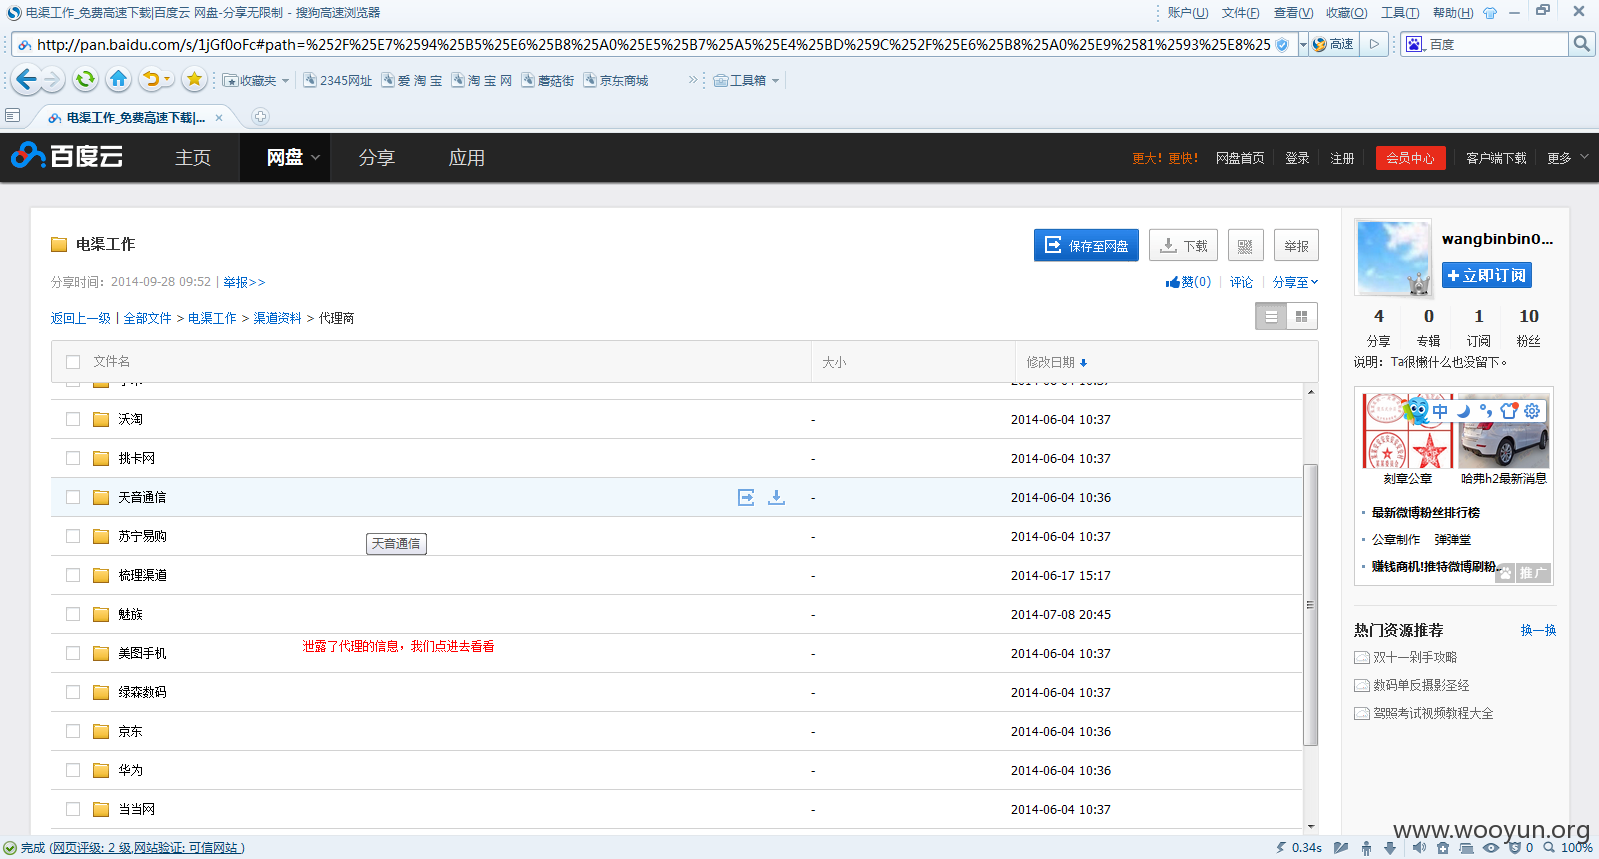Close the 电渠工作 browser tab
This screenshot has width=1599, height=859.
coord(219,118)
